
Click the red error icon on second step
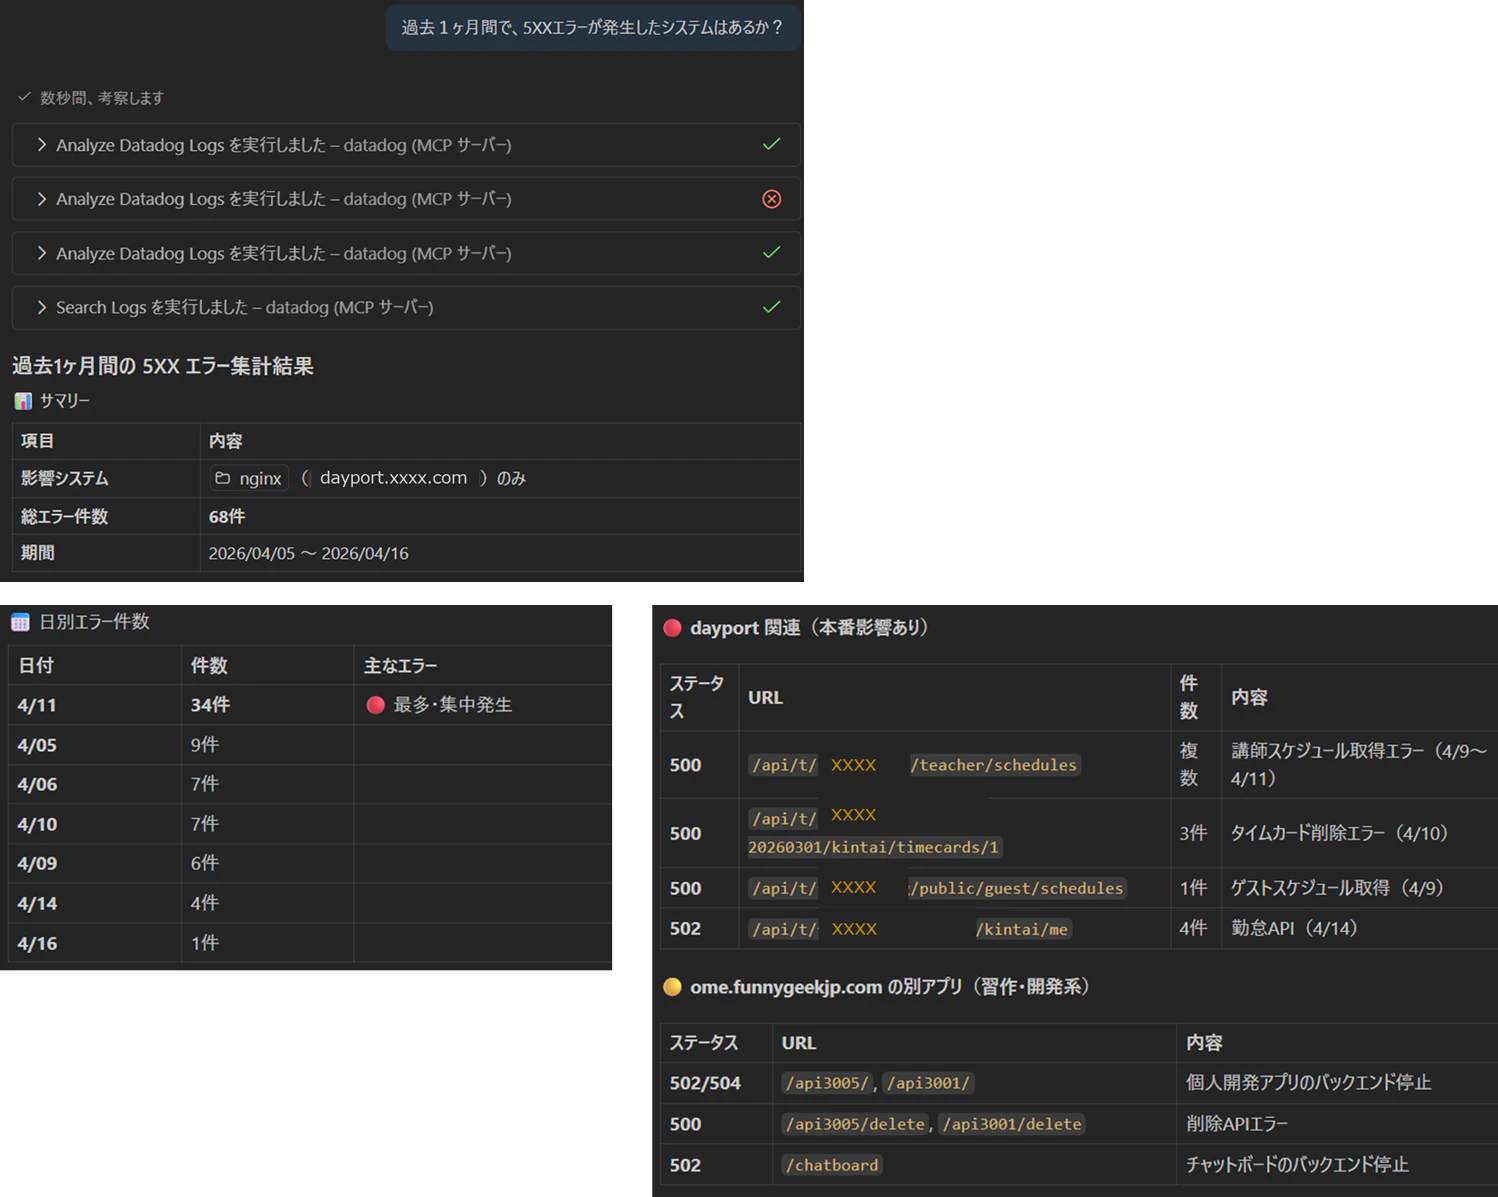point(771,199)
